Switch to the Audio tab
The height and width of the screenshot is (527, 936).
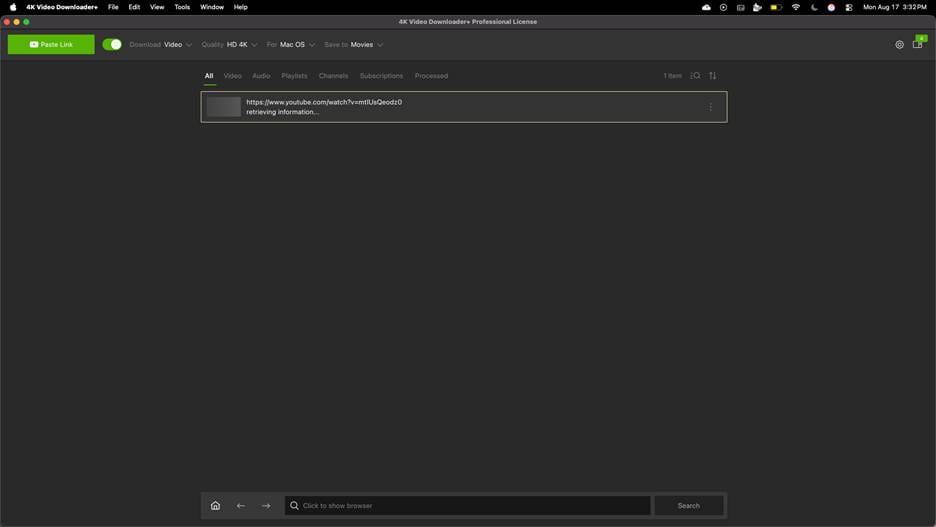(x=261, y=76)
